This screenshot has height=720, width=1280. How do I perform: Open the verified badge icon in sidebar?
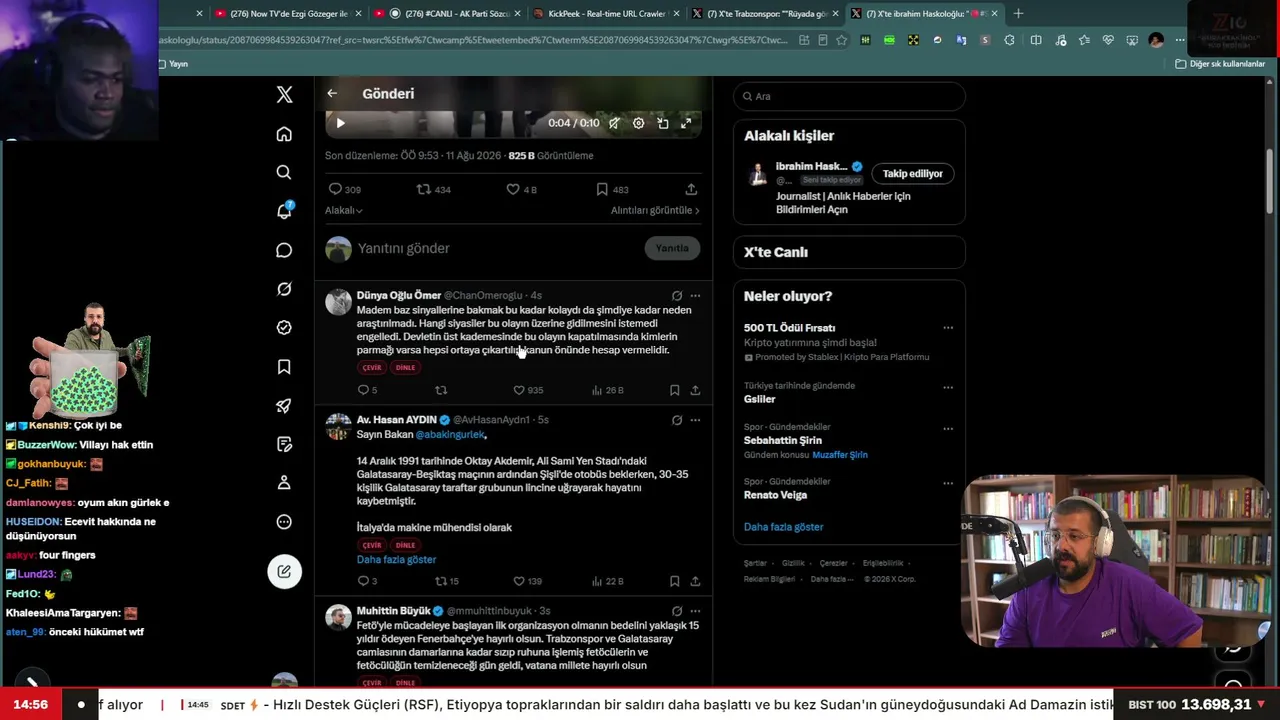(x=284, y=328)
